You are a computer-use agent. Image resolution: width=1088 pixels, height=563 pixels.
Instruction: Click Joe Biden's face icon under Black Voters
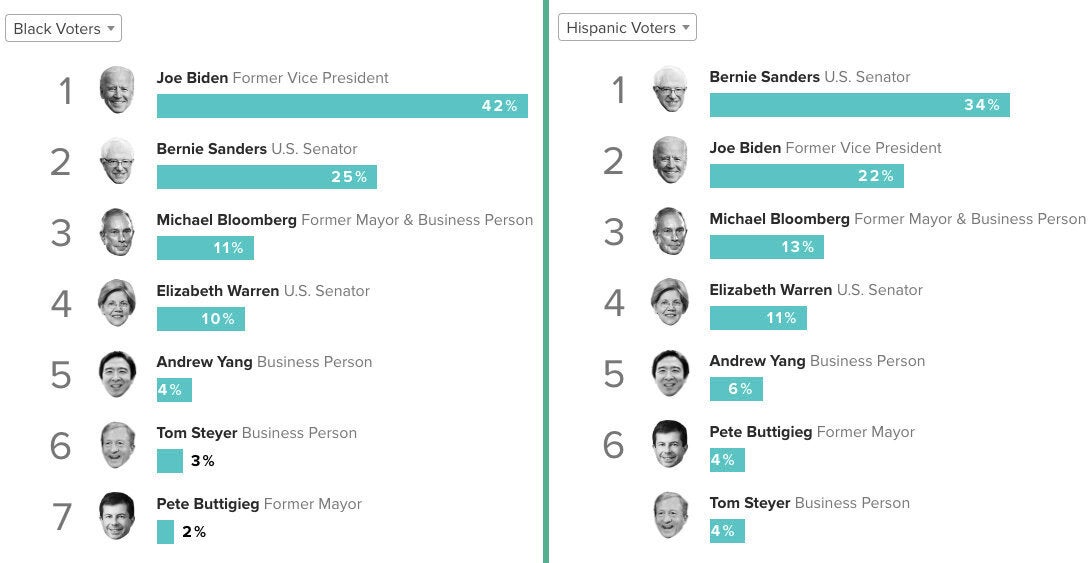point(117,90)
